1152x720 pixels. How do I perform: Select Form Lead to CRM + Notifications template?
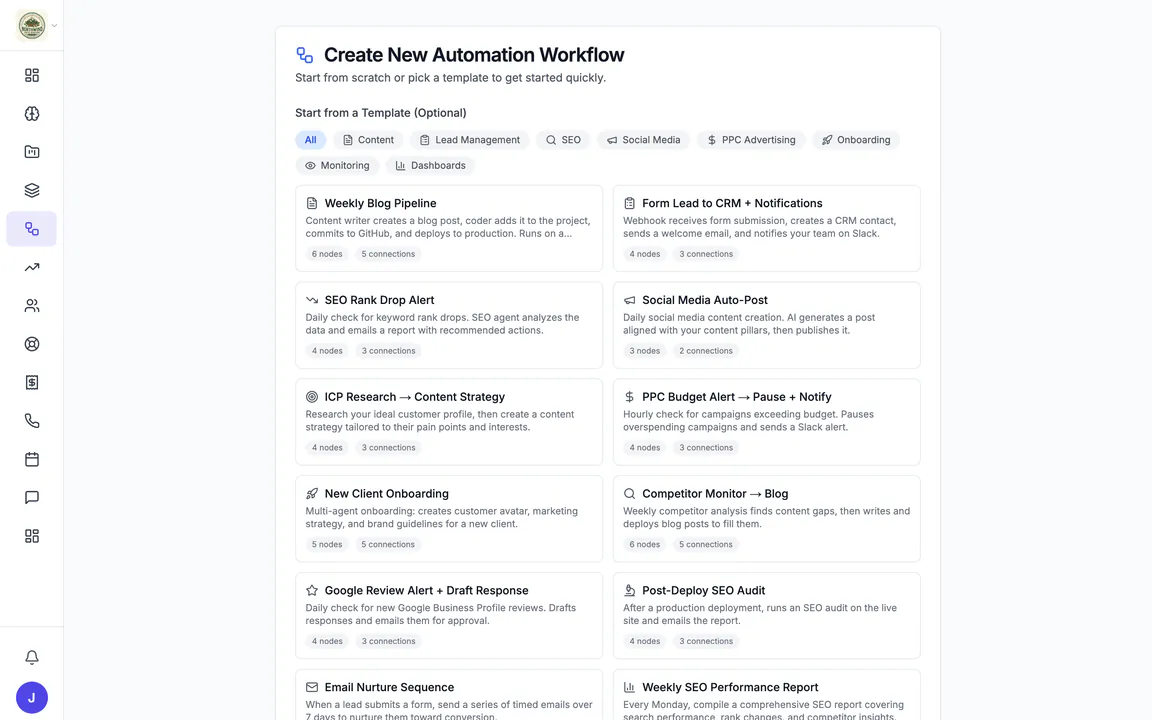click(x=766, y=228)
